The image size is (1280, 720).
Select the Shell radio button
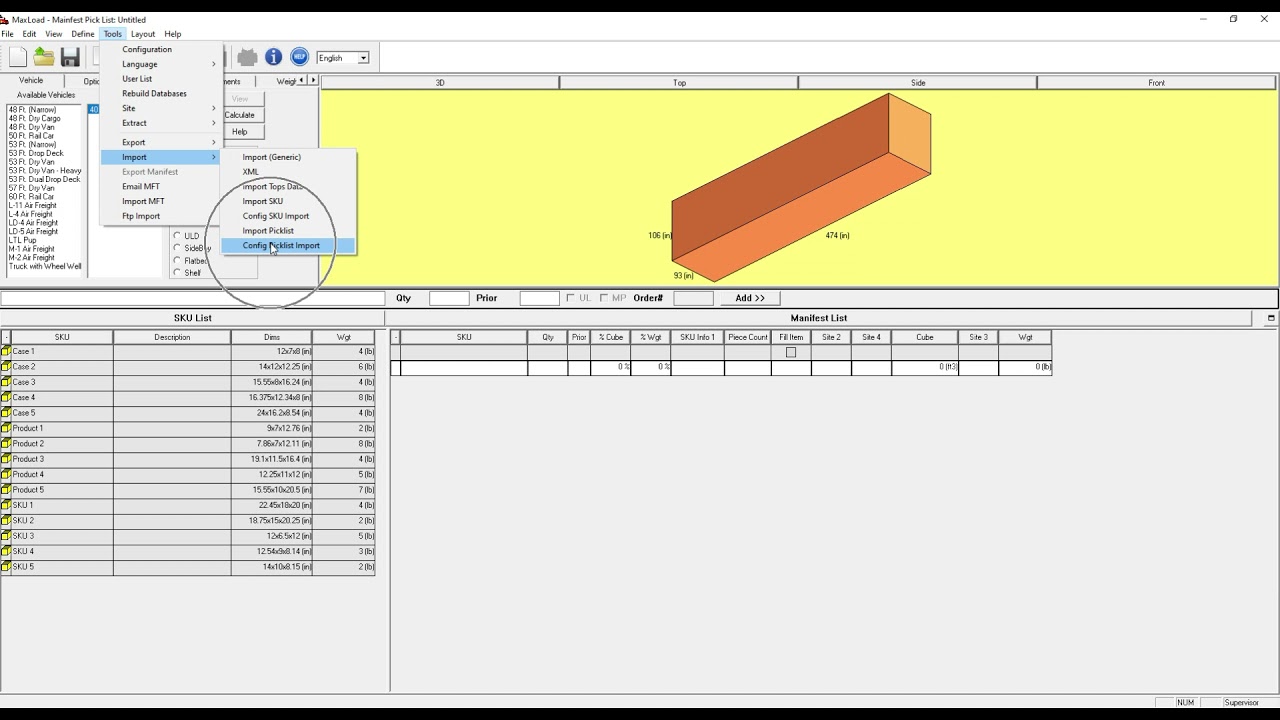(177, 273)
